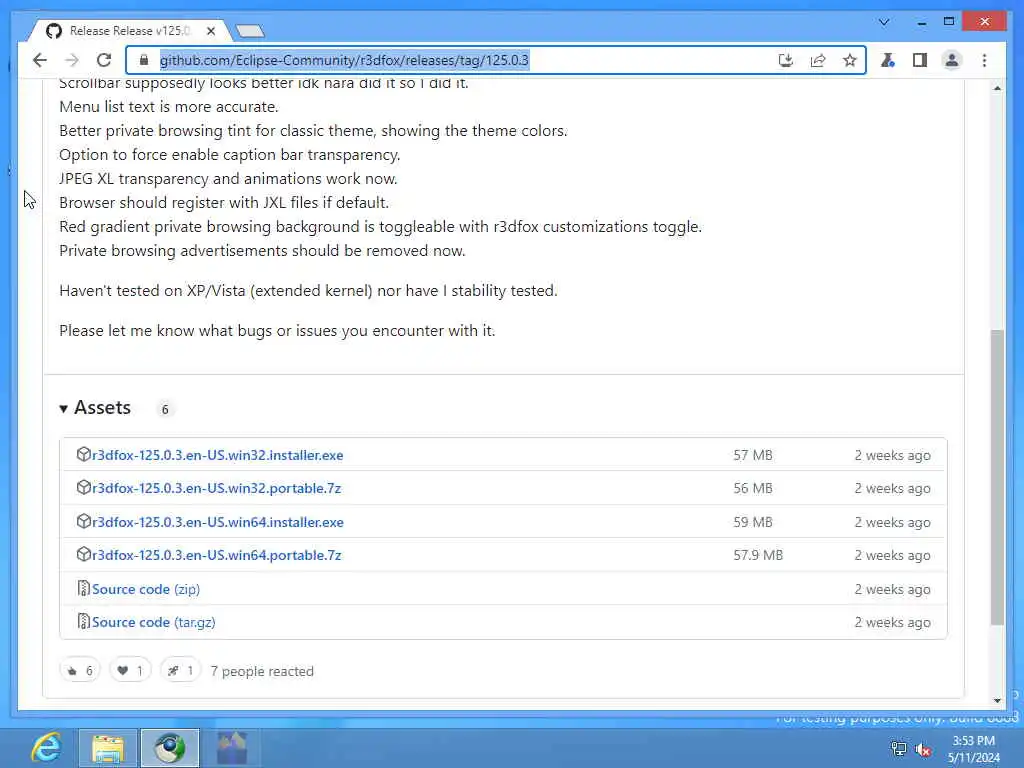The width and height of the screenshot is (1024, 768).
Task: Open Internet Explorer from the taskbar
Action: [46, 748]
